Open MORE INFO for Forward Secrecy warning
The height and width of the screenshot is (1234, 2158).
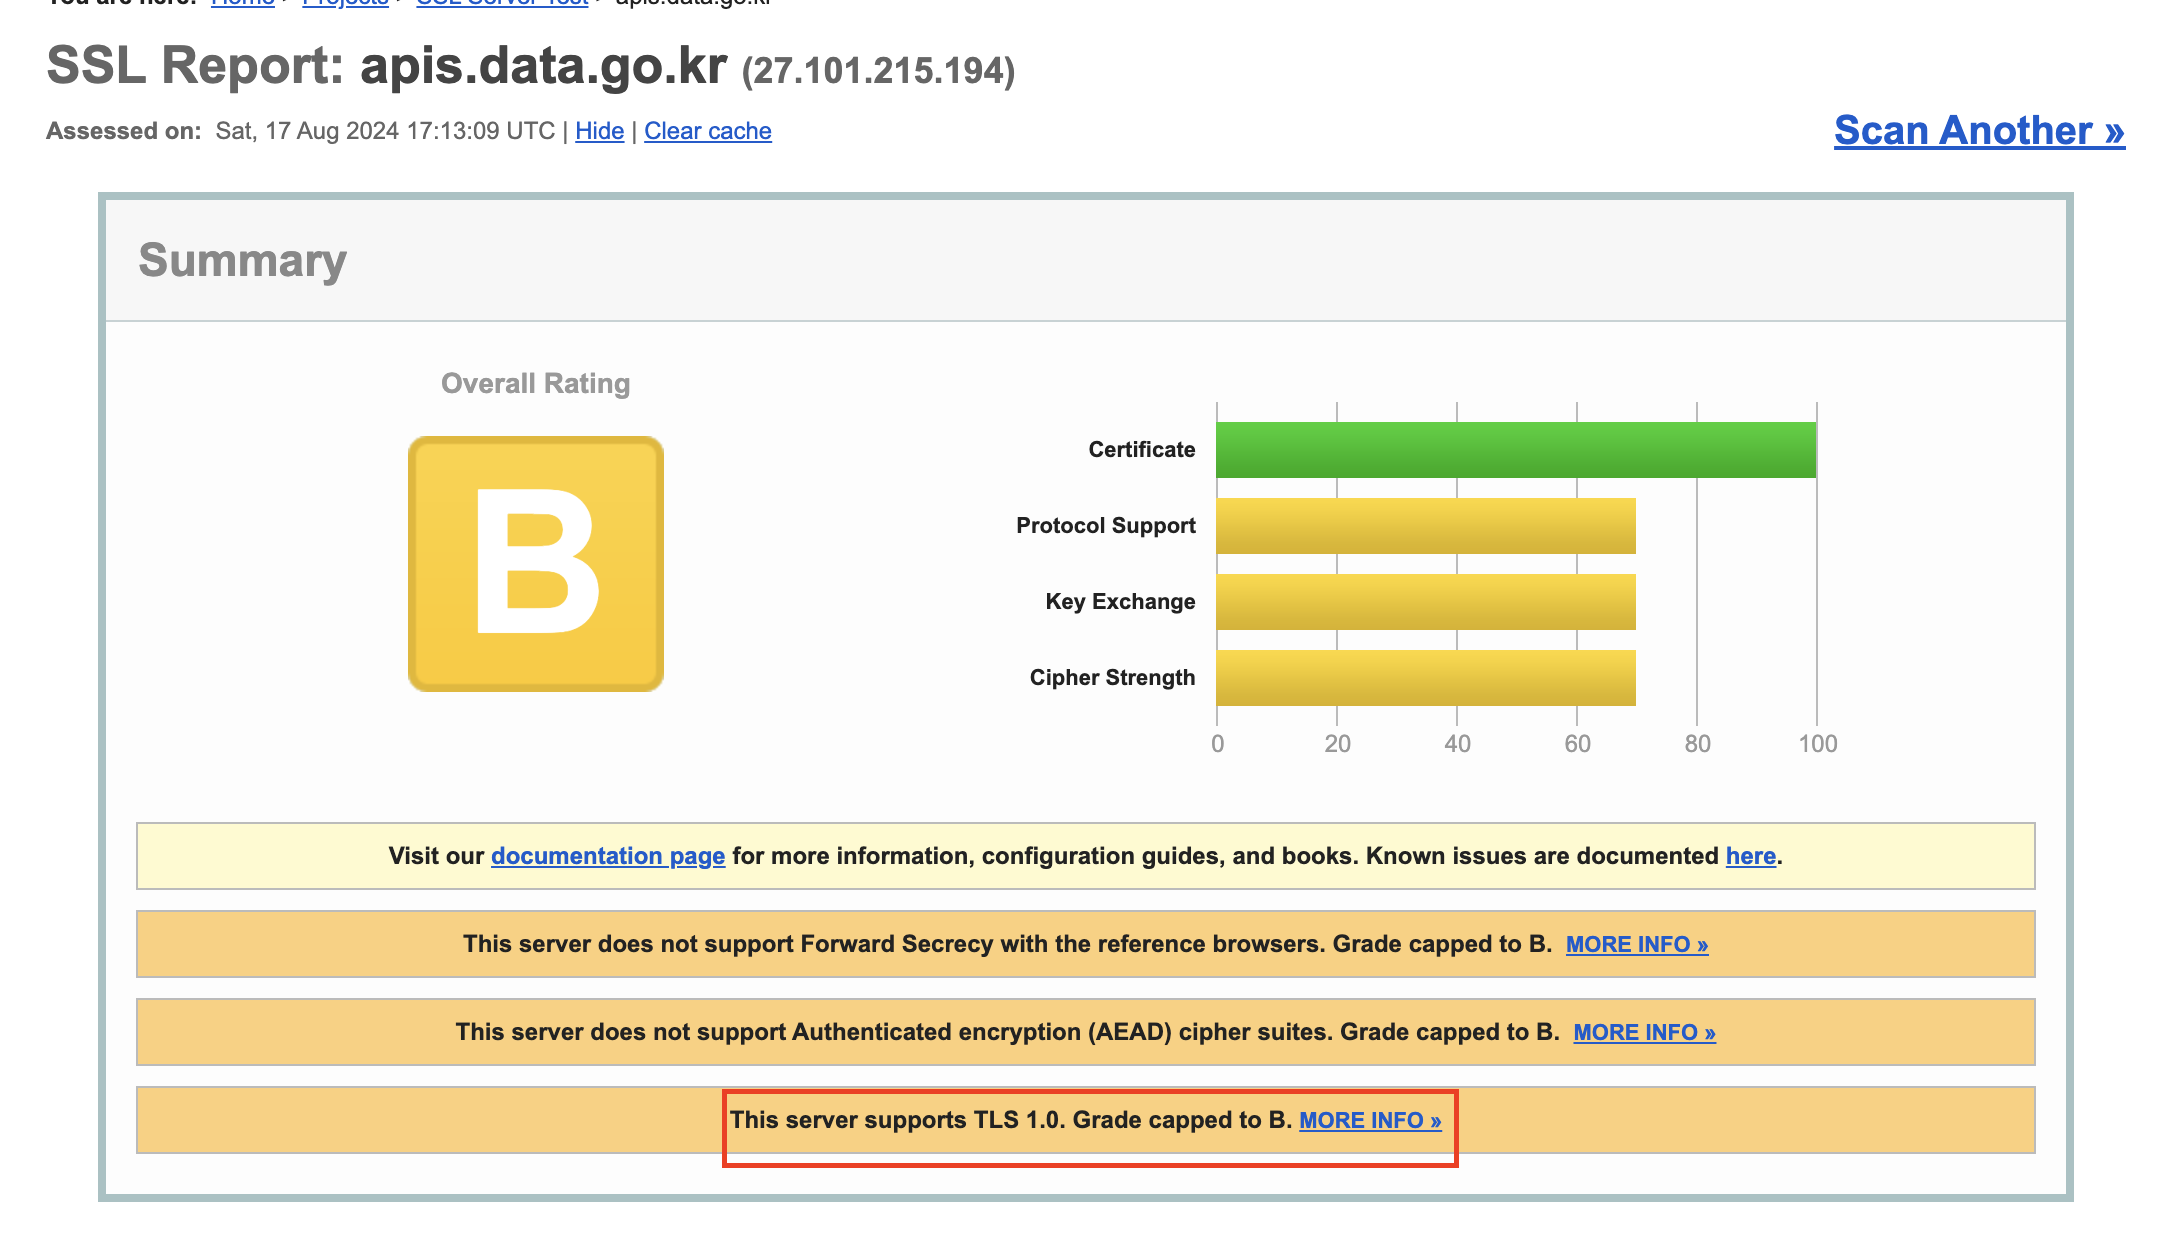1636,944
